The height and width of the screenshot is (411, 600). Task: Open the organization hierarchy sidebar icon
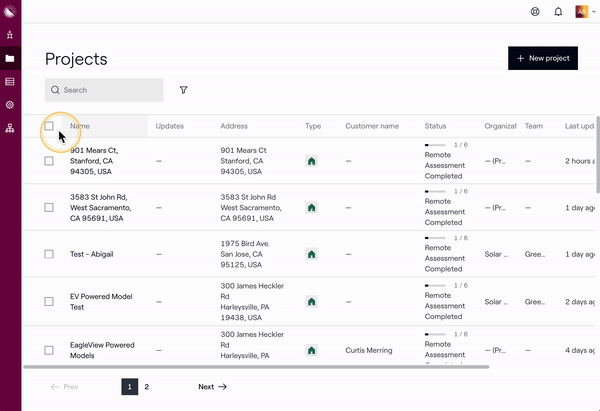(10, 128)
